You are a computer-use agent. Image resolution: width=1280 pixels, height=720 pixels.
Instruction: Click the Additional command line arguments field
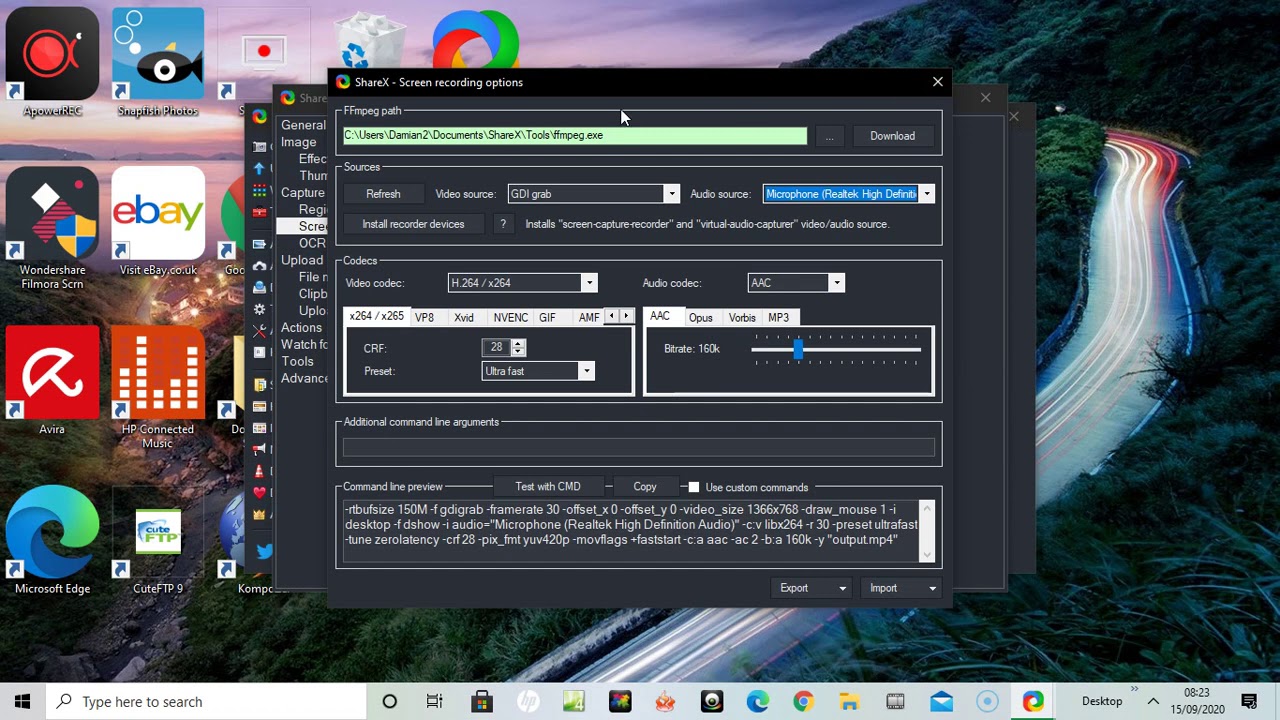point(638,448)
